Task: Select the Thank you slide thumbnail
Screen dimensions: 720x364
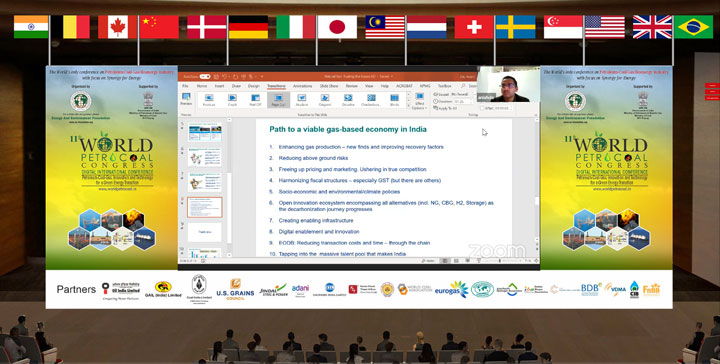Action: (x=204, y=232)
